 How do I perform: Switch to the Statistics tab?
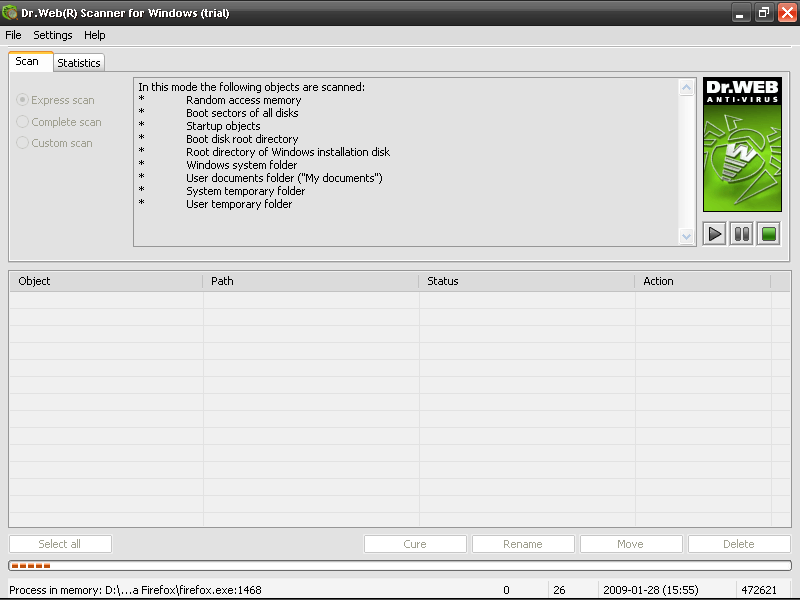point(79,63)
